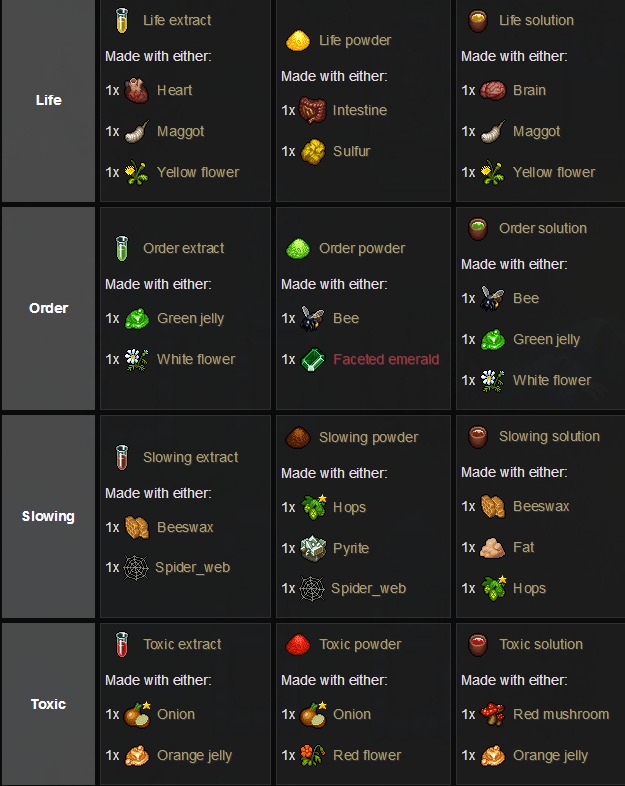The image size is (625, 786).
Task: Click the Beeswax icon in Slowing solution
Action: pyautogui.click(x=493, y=506)
